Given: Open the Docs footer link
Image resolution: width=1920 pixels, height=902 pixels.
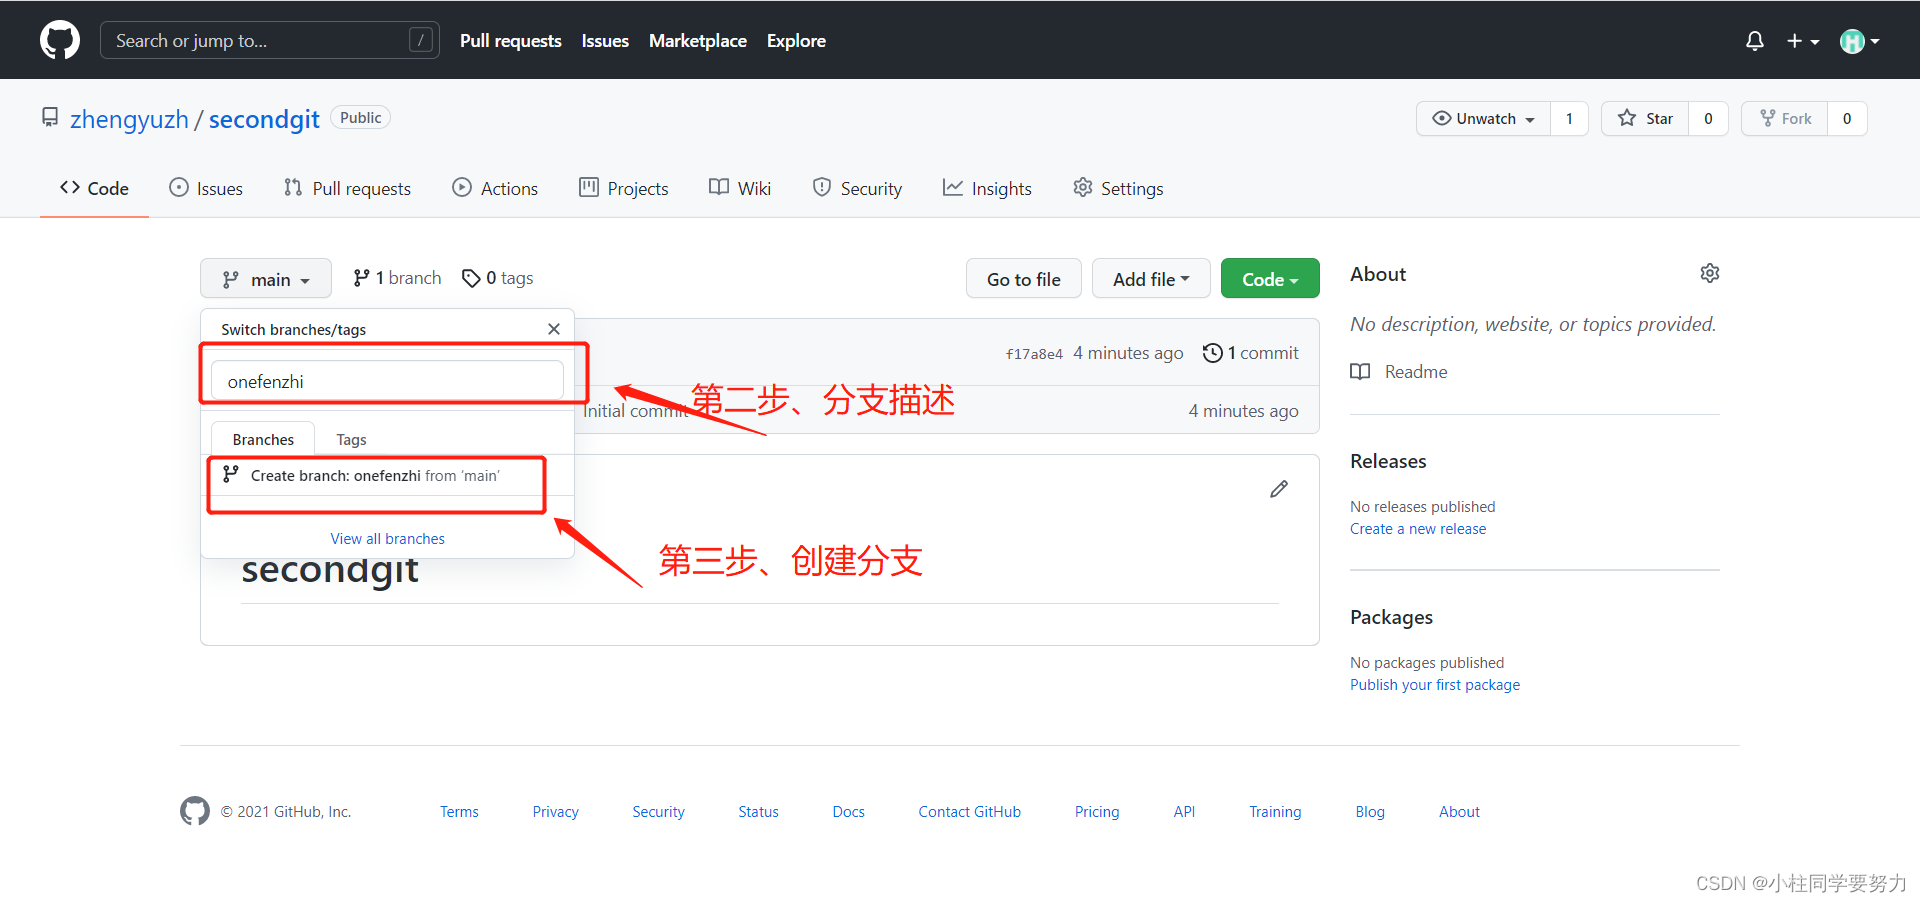Looking at the screenshot, I should point(848,812).
